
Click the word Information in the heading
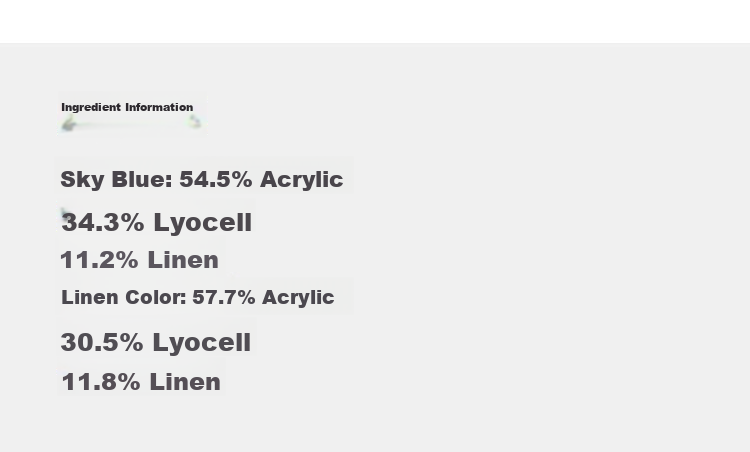159,107
